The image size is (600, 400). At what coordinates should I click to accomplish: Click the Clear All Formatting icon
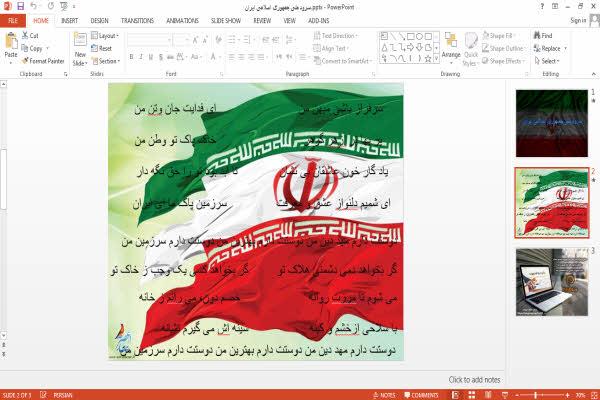tap(219, 40)
